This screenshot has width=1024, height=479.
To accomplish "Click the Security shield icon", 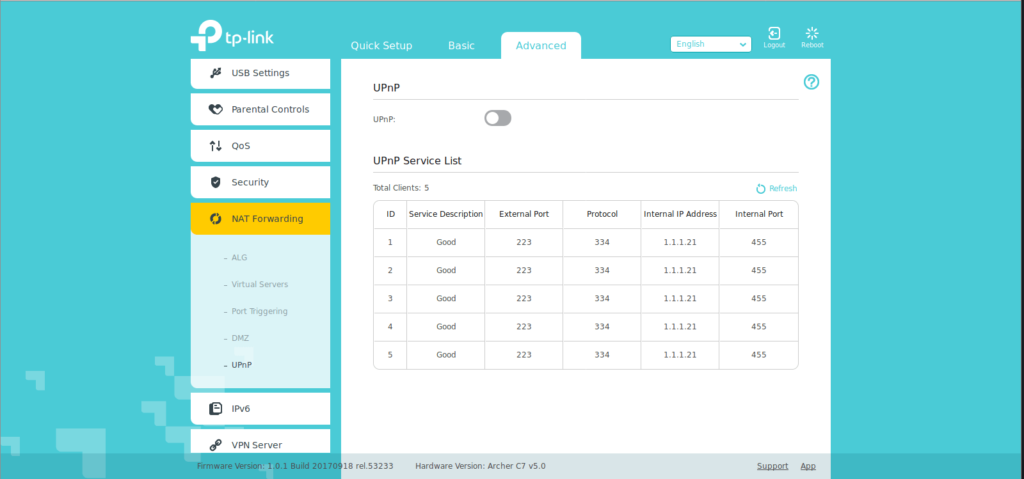I will pyautogui.click(x=215, y=182).
